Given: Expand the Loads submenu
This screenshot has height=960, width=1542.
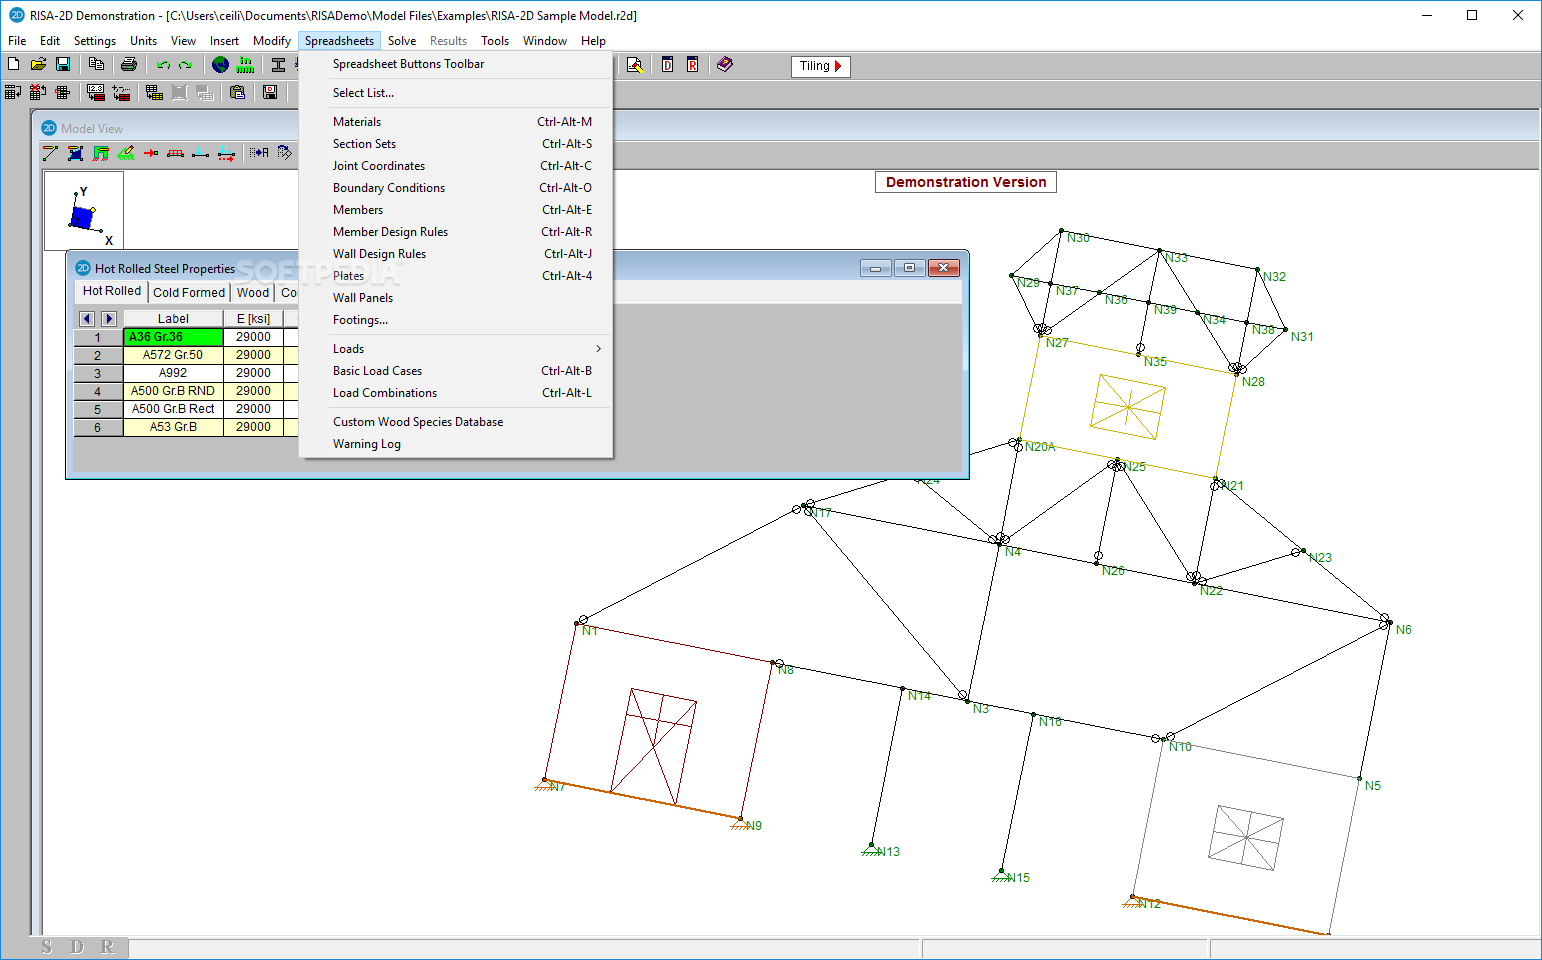Looking at the screenshot, I should [x=456, y=349].
